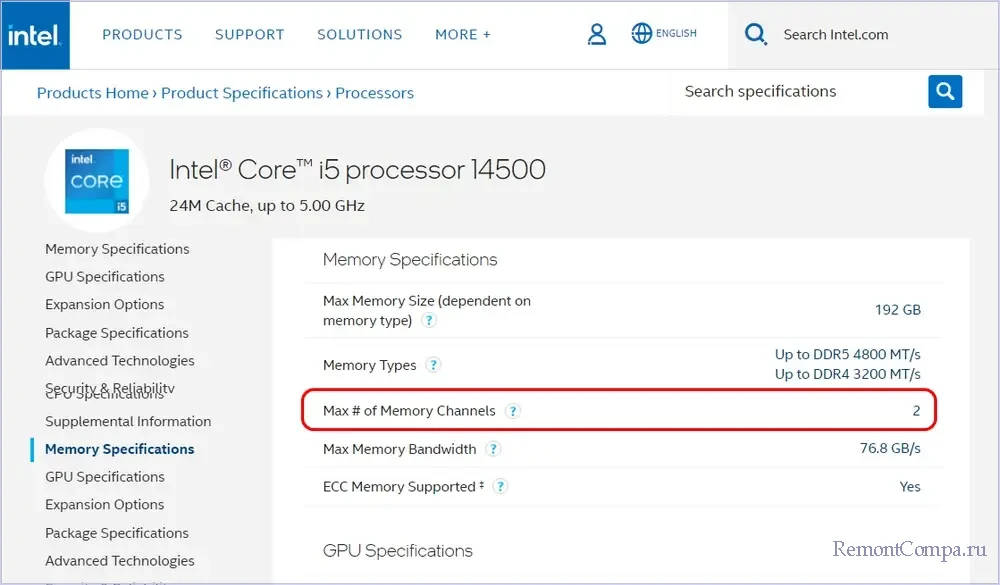Open help tooltip for Memory Types
This screenshot has height=585, width=1000.
tap(433, 365)
